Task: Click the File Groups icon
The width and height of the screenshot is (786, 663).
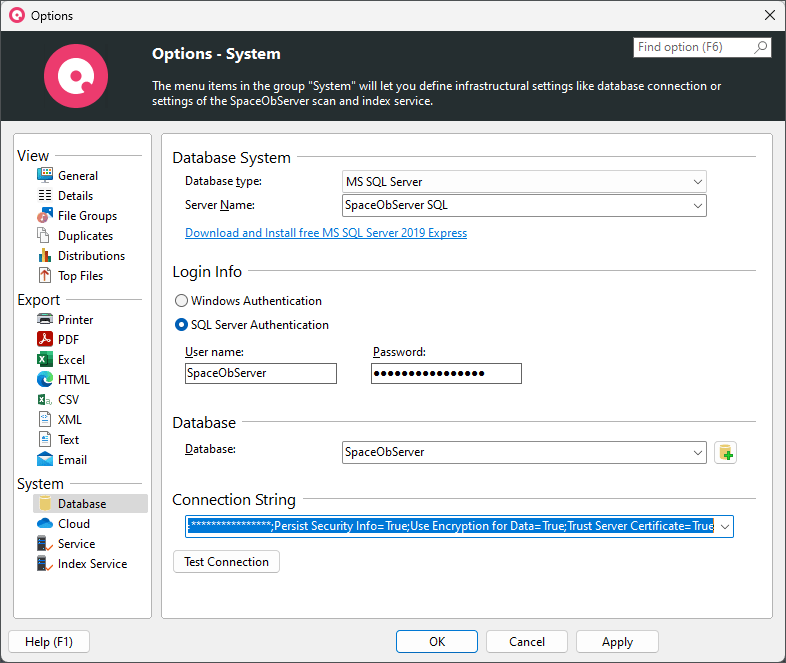Action: [44, 216]
